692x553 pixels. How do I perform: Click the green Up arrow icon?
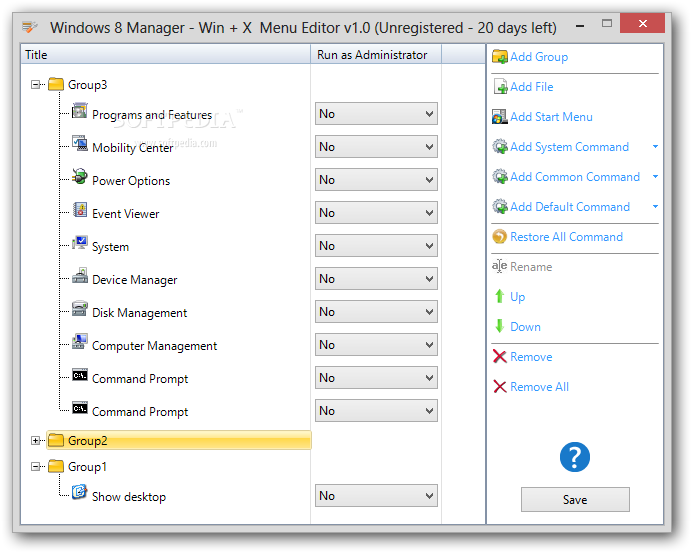499,296
